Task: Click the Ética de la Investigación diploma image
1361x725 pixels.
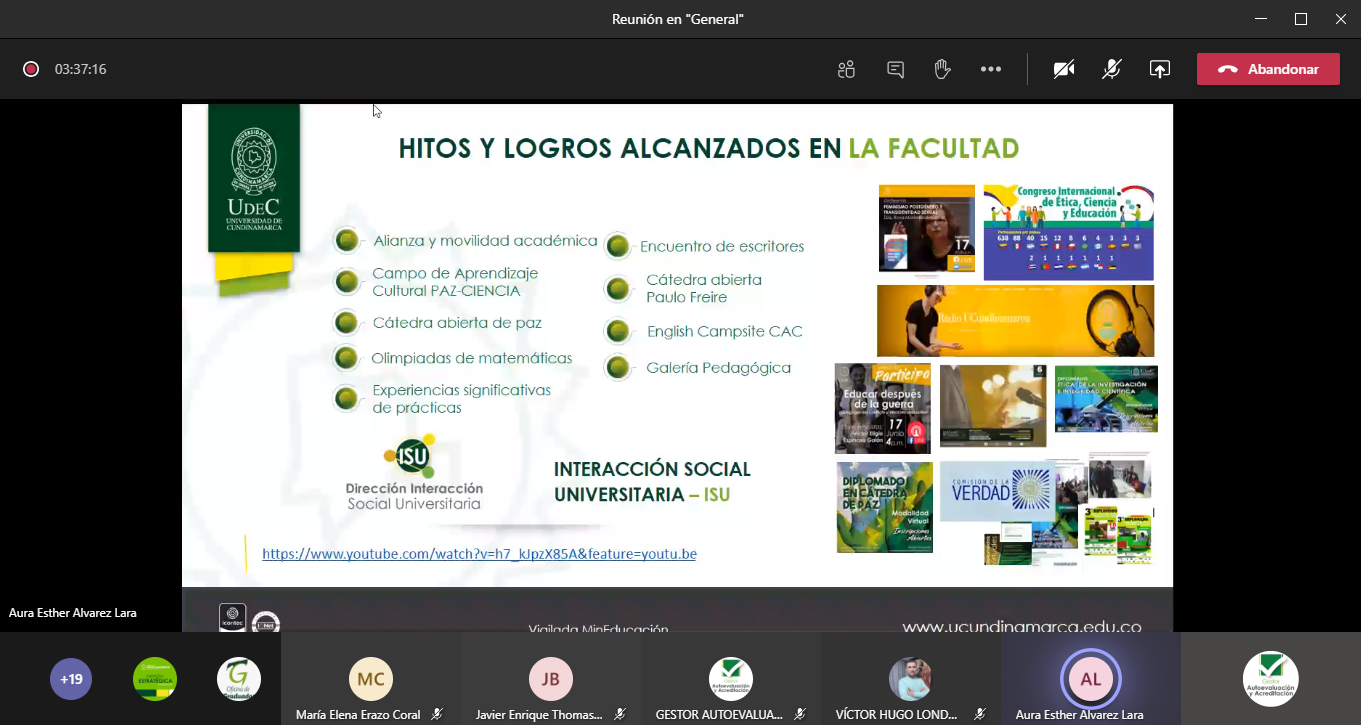Action: pyautogui.click(x=1106, y=399)
